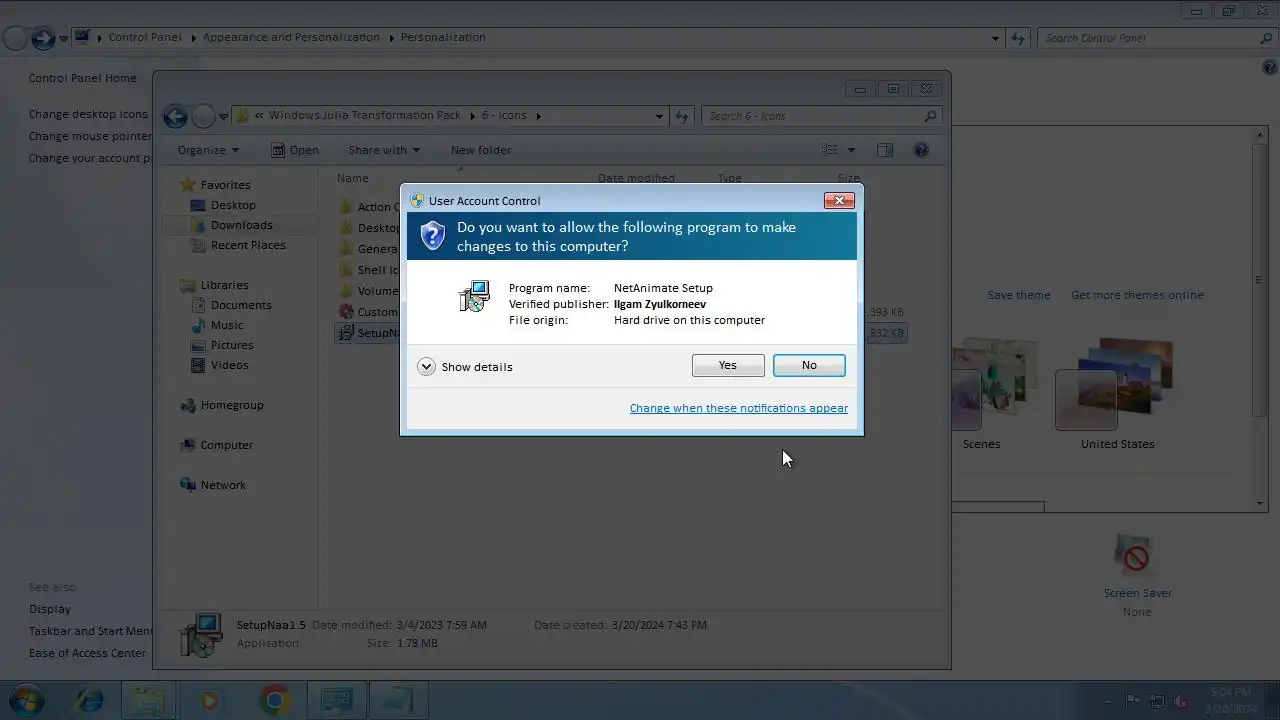1280x720 pixels.
Task: Select Libraries in navigation pane
Action: pyautogui.click(x=224, y=285)
